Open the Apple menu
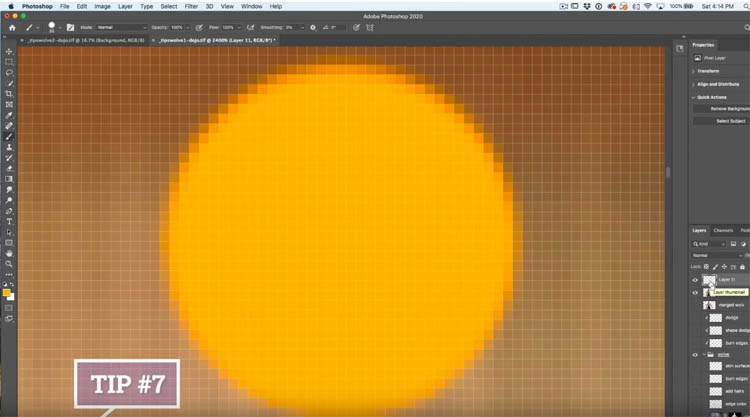750x417 pixels. pyautogui.click(x=11, y=6)
